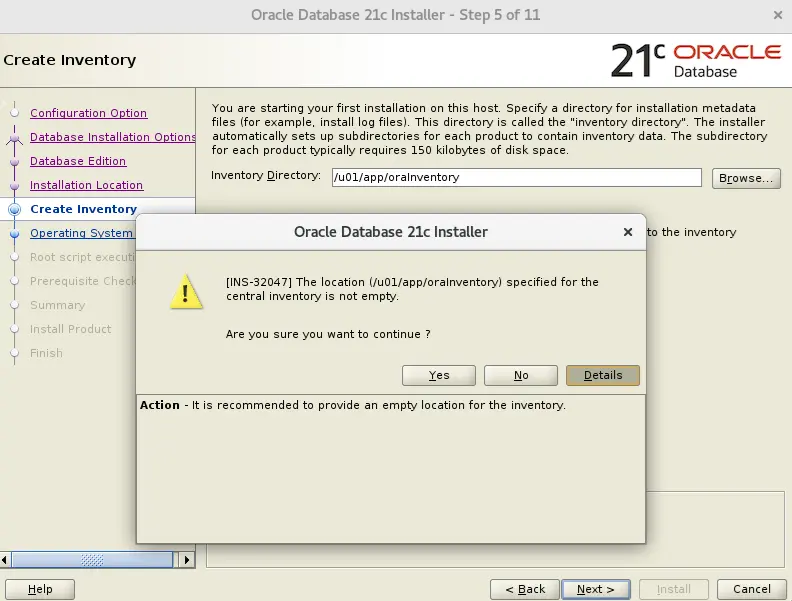Click the Cancel button
This screenshot has height=601, width=792.
click(752, 589)
